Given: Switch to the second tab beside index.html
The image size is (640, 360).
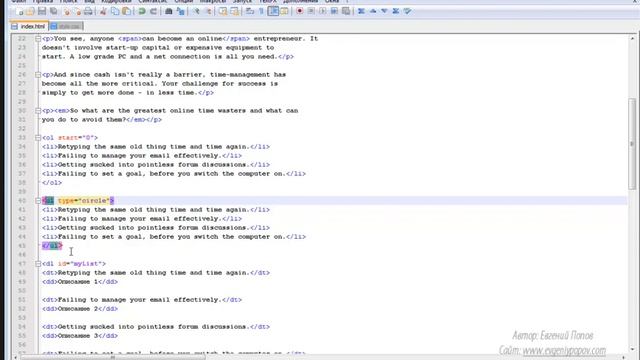Looking at the screenshot, I should pos(66,27).
